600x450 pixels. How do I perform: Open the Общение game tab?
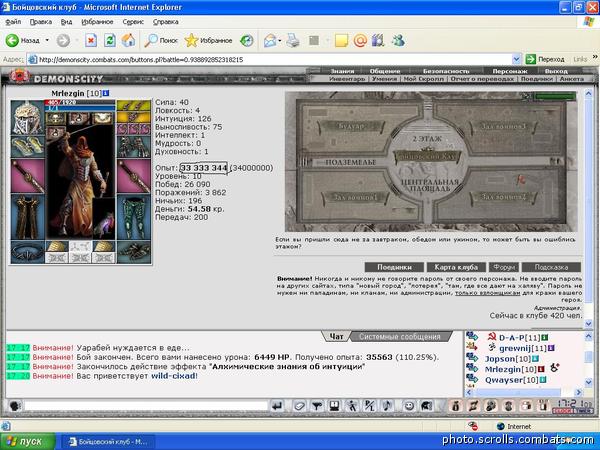click(x=385, y=71)
